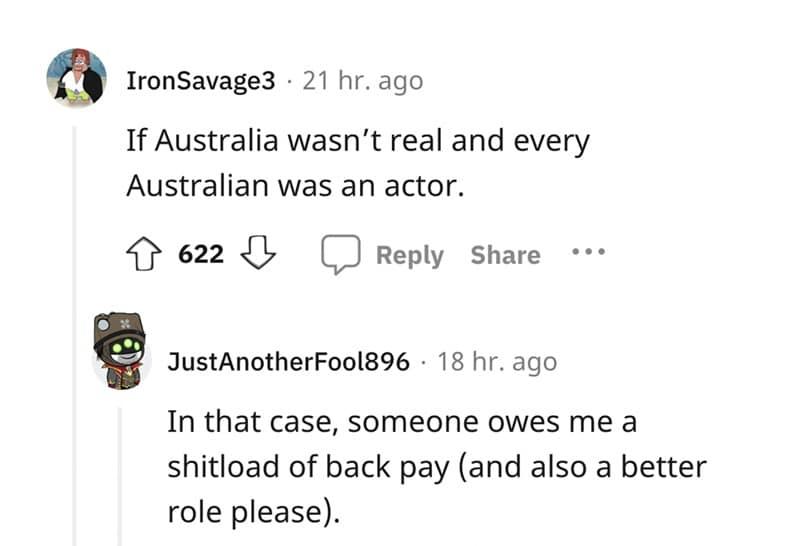Click JustAnotherFool896's robot avatar
The image size is (800, 546).
point(122,350)
